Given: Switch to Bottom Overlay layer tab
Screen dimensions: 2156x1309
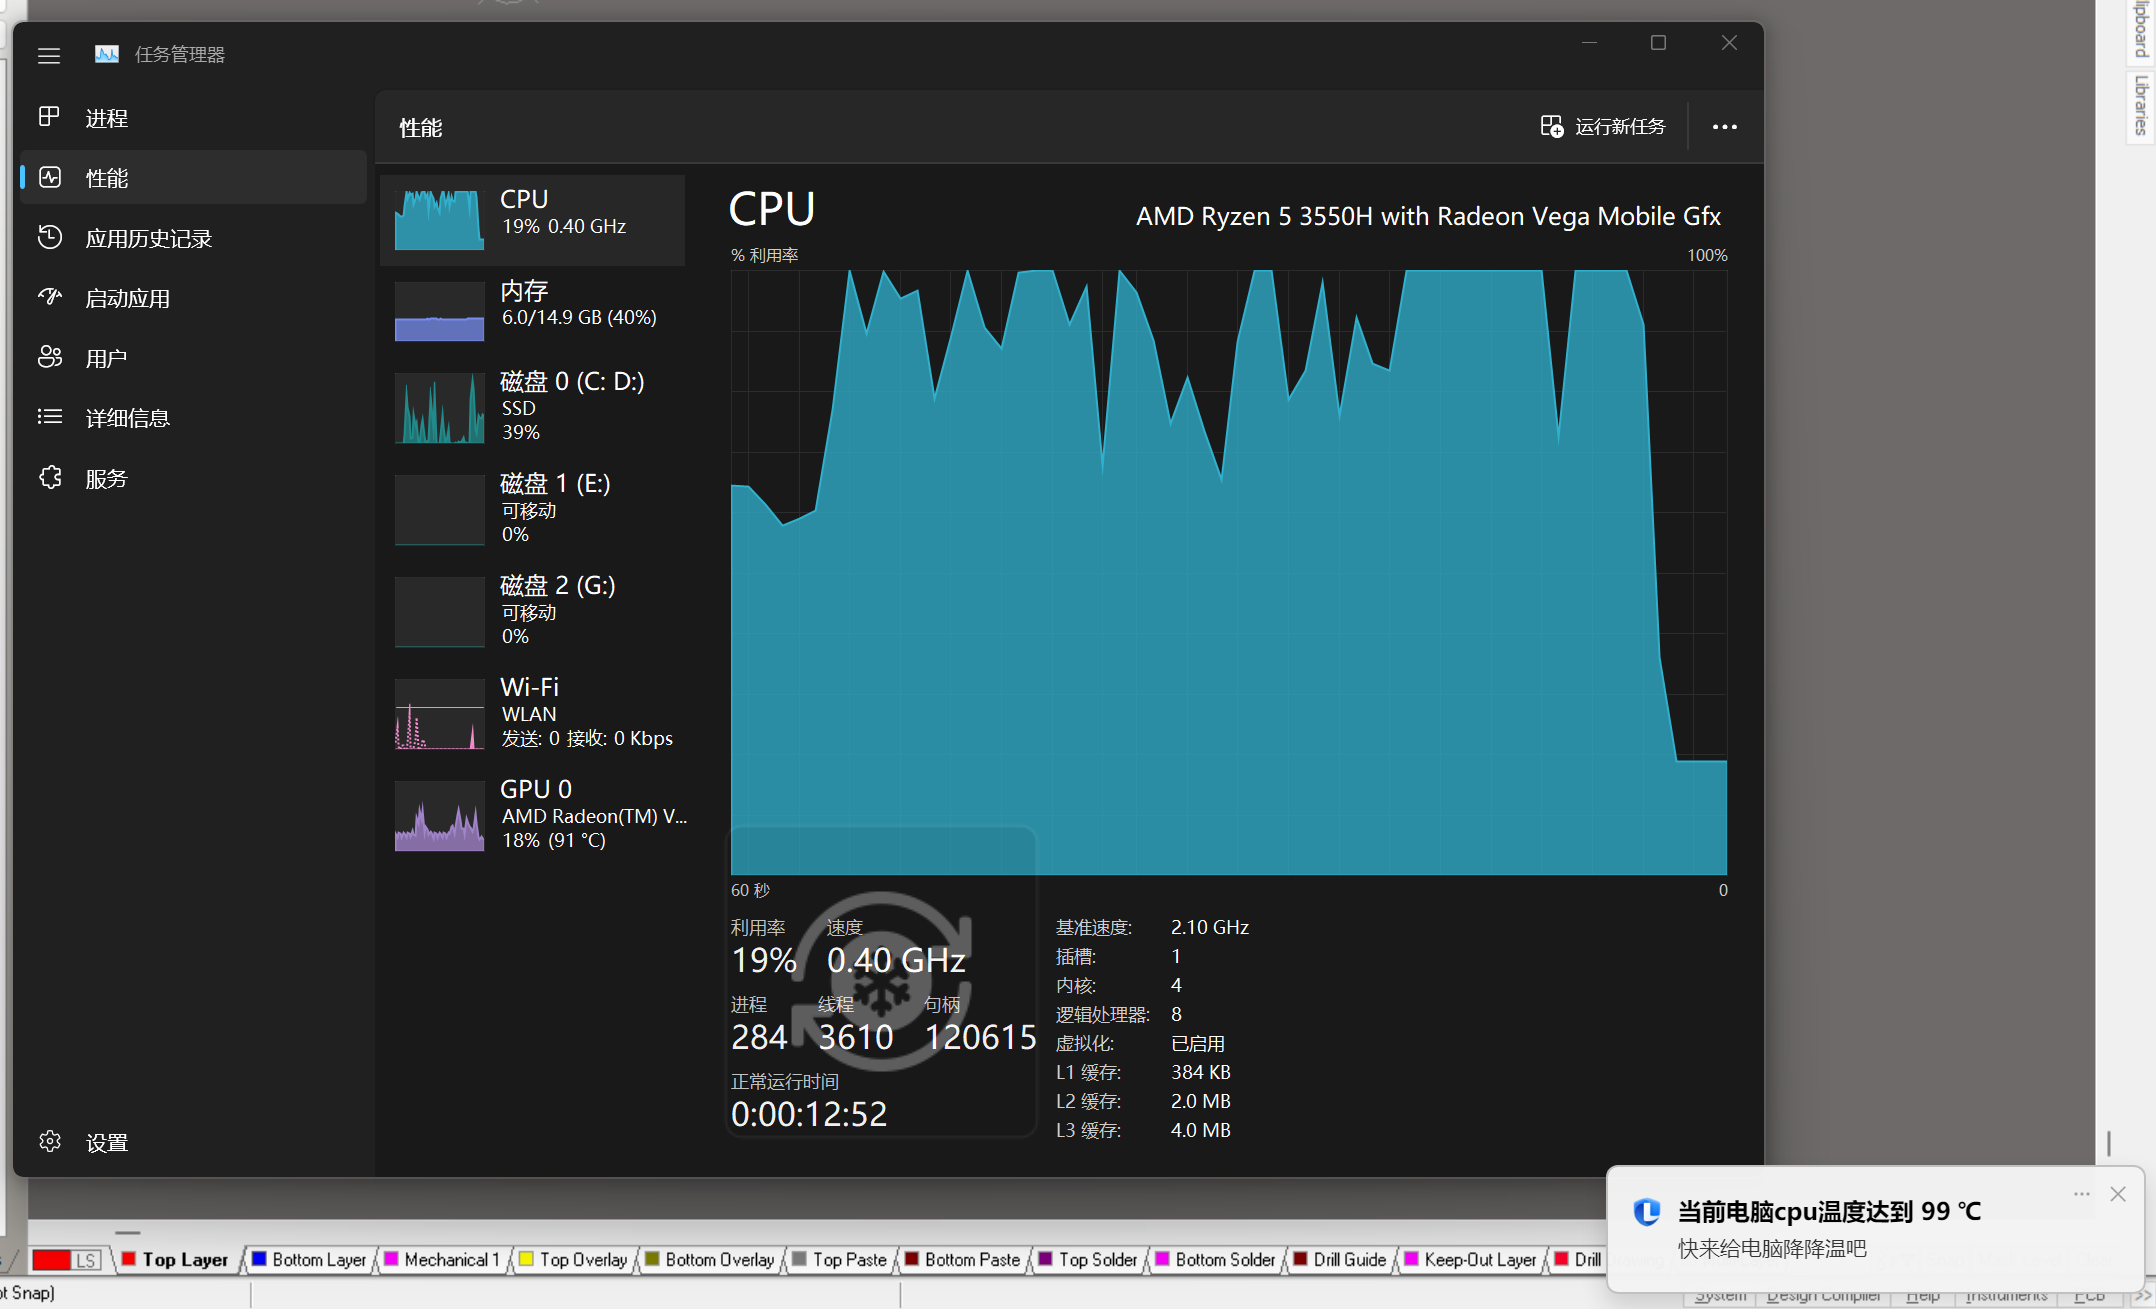Looking at the screenshot, I should (711, 1260).
